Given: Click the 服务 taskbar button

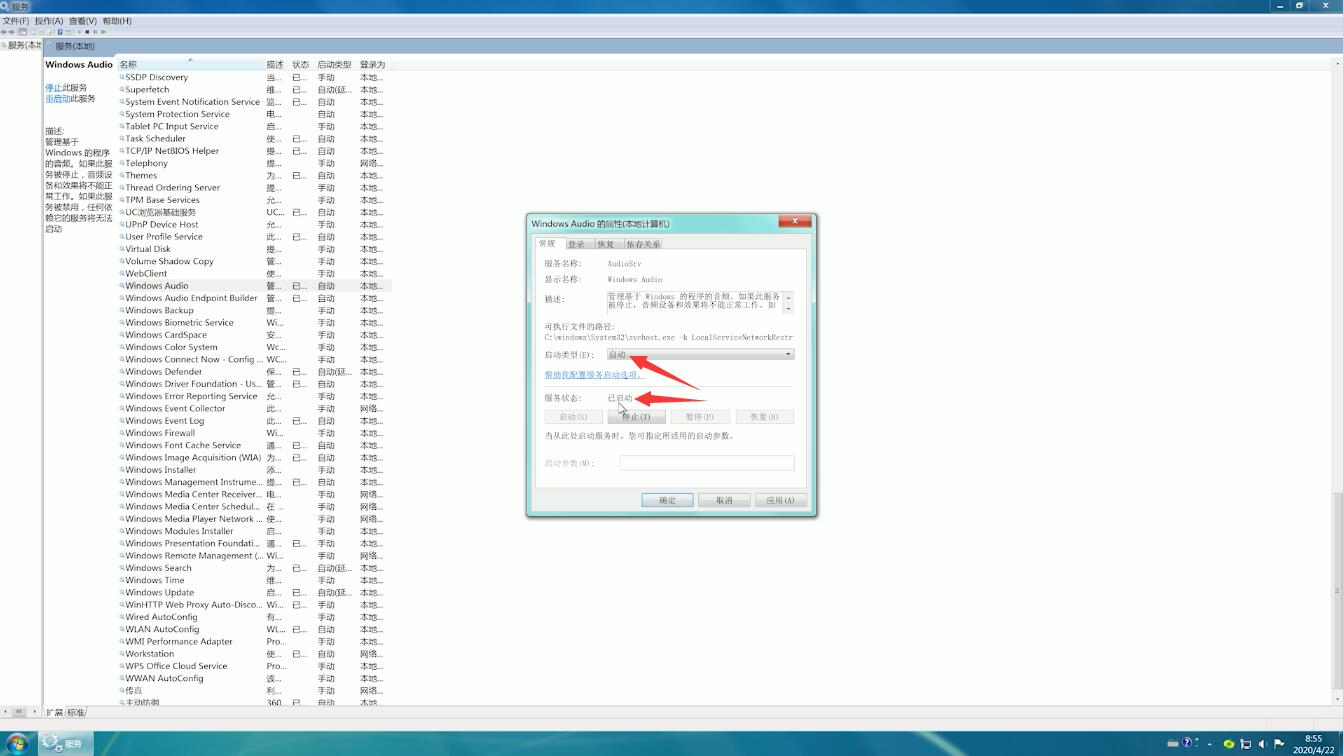Looking at the screenshot, I should point(68,743).
